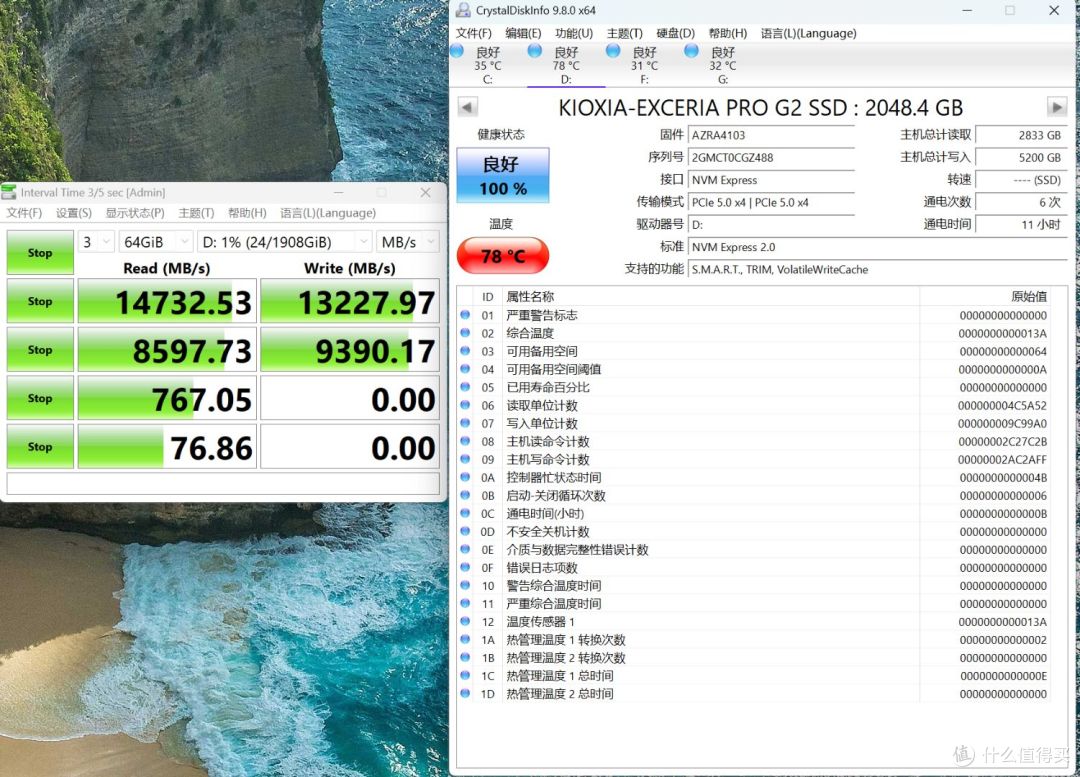Click status dot of attribute 0F 错误日志项数
The width and height of the screenshot is (1080, 777).
(465, 568)
